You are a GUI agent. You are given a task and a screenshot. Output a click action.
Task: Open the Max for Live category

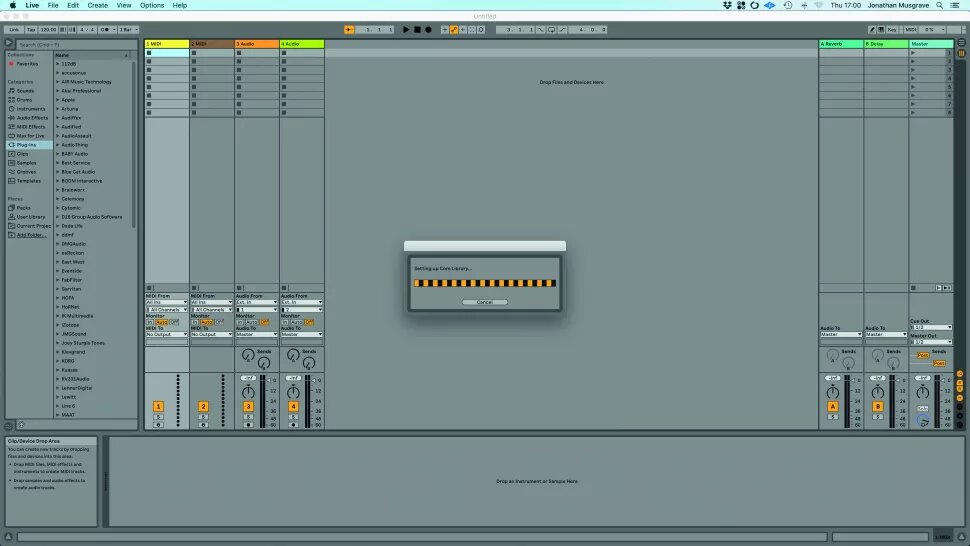[31, 136]
